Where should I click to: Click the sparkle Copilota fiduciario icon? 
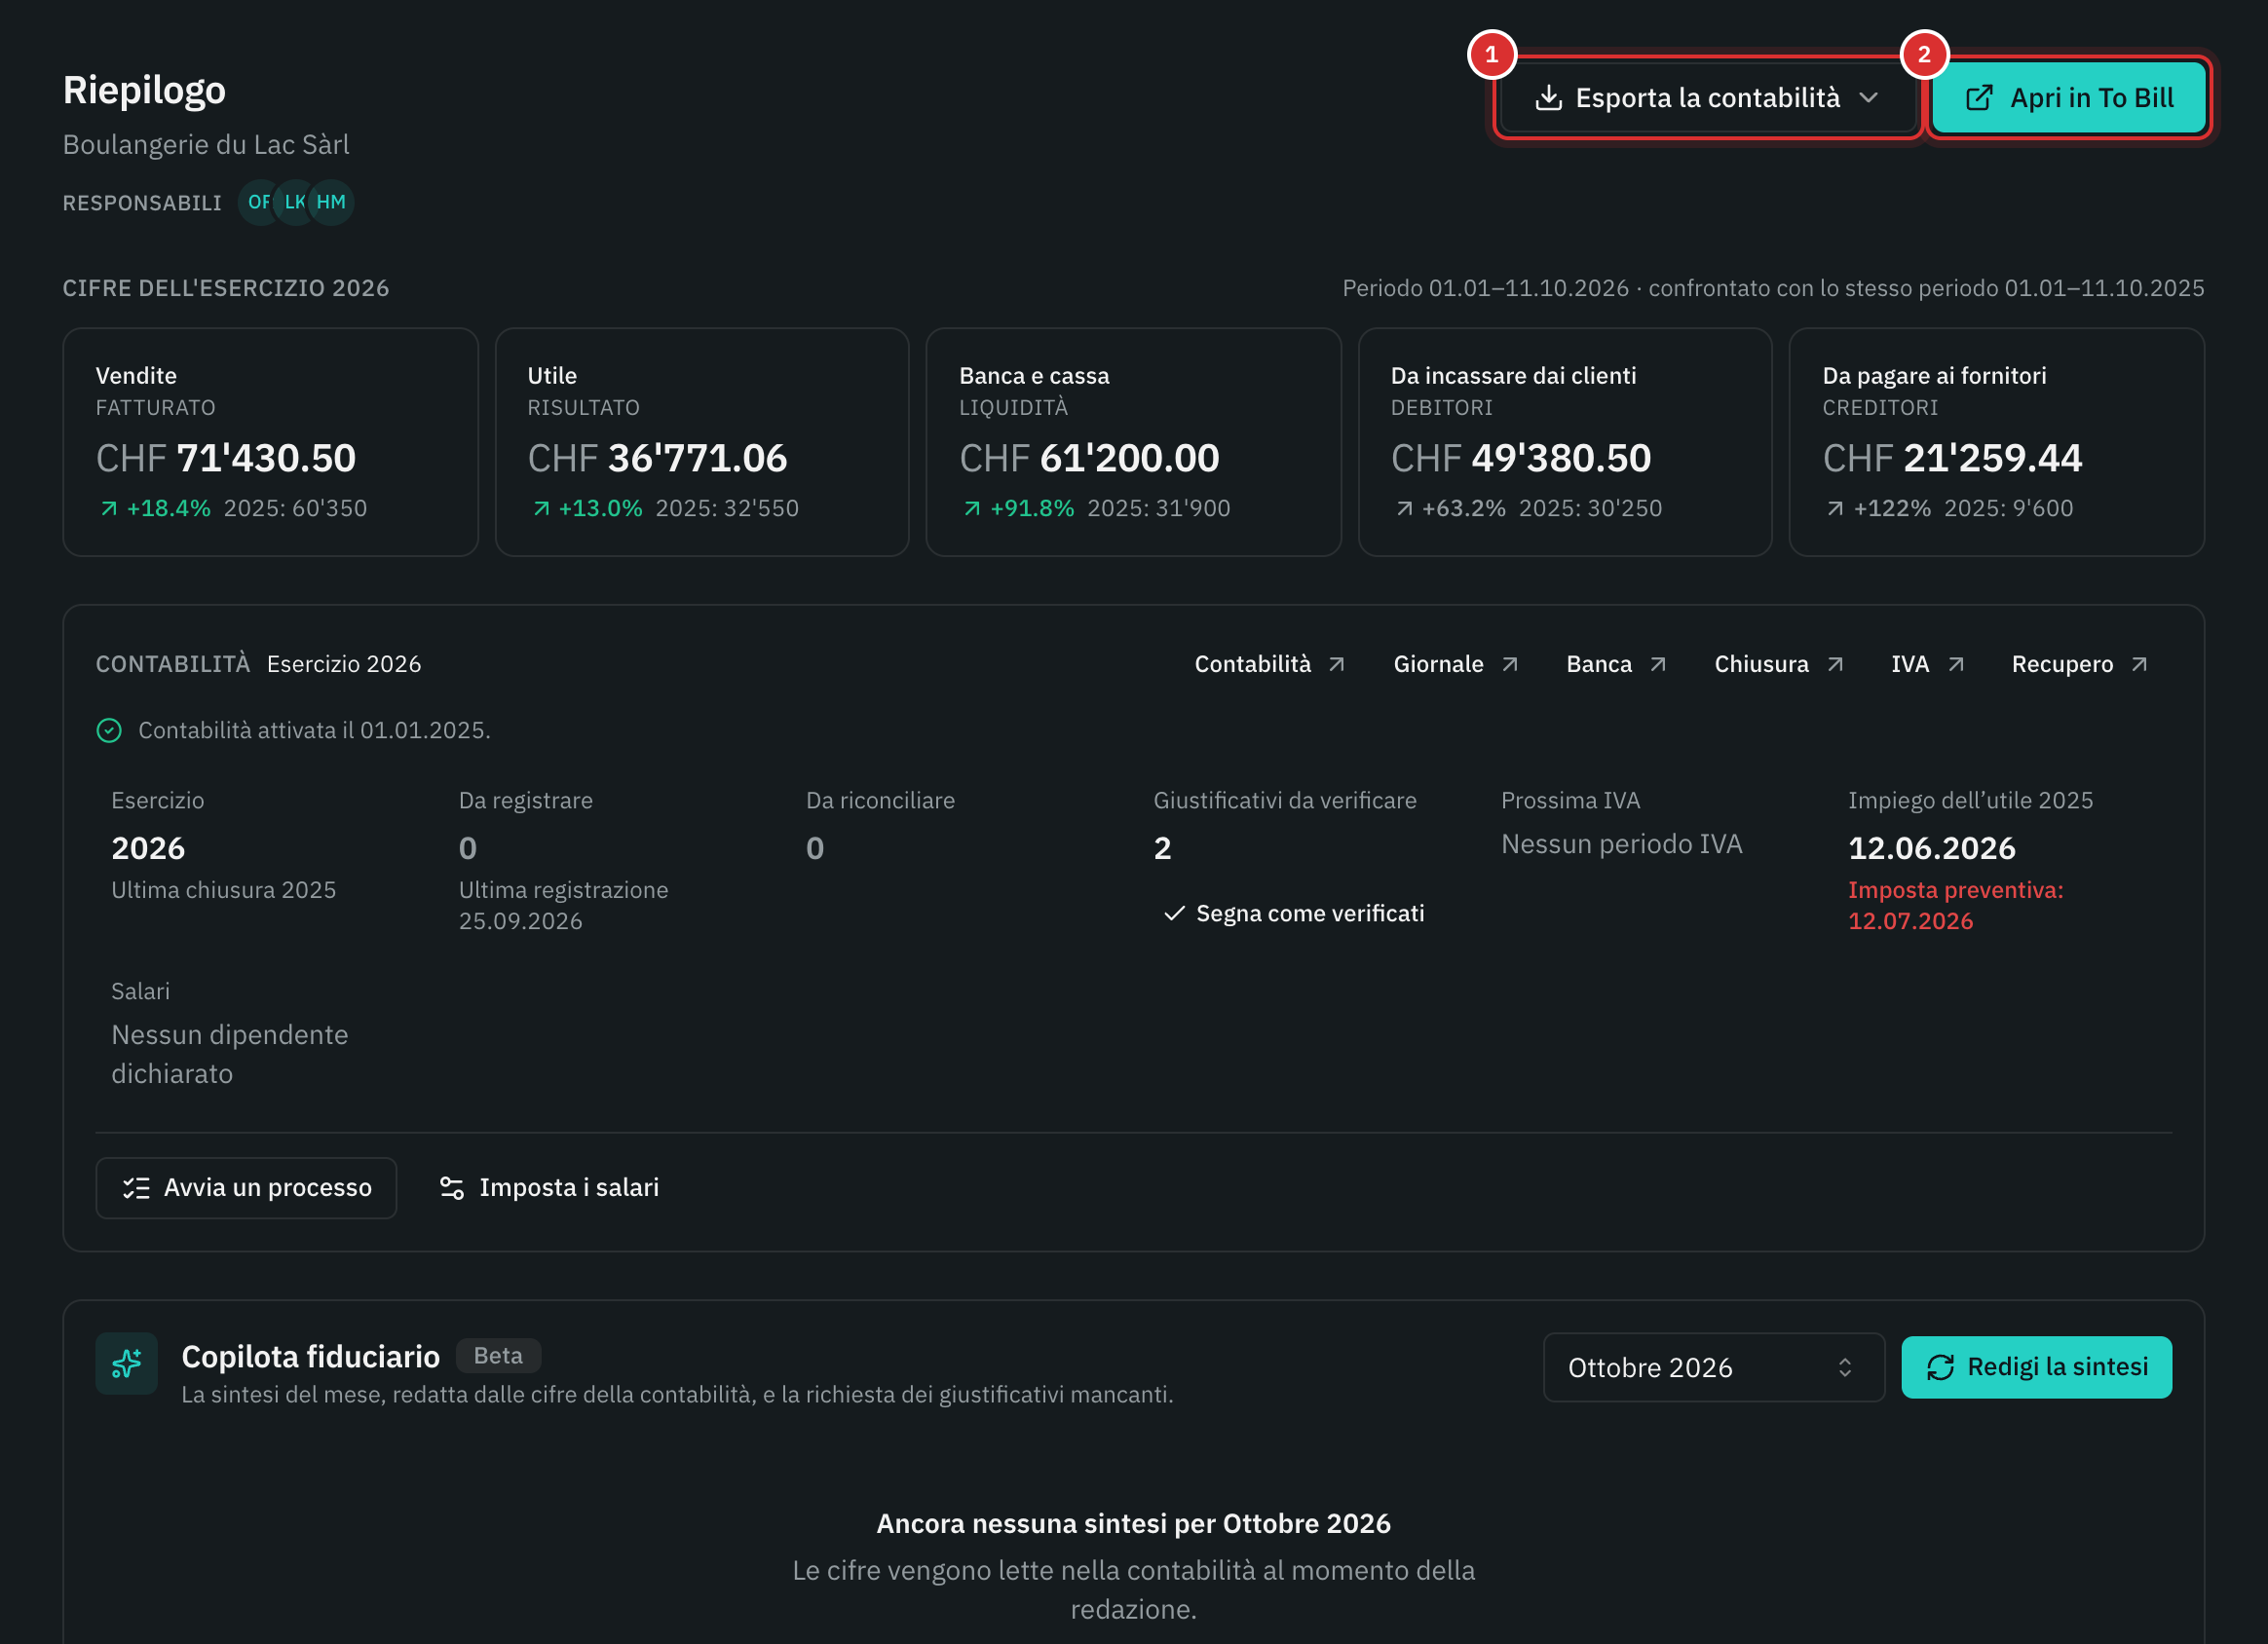click(127, 1363)
